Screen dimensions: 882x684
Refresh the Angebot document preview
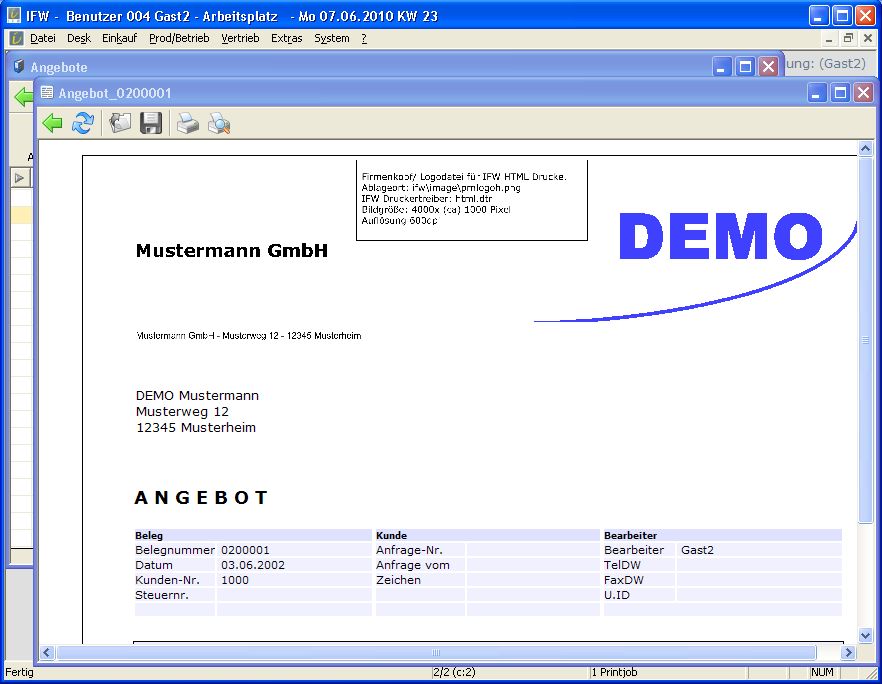pyautogui.click(x=83, y=123)
